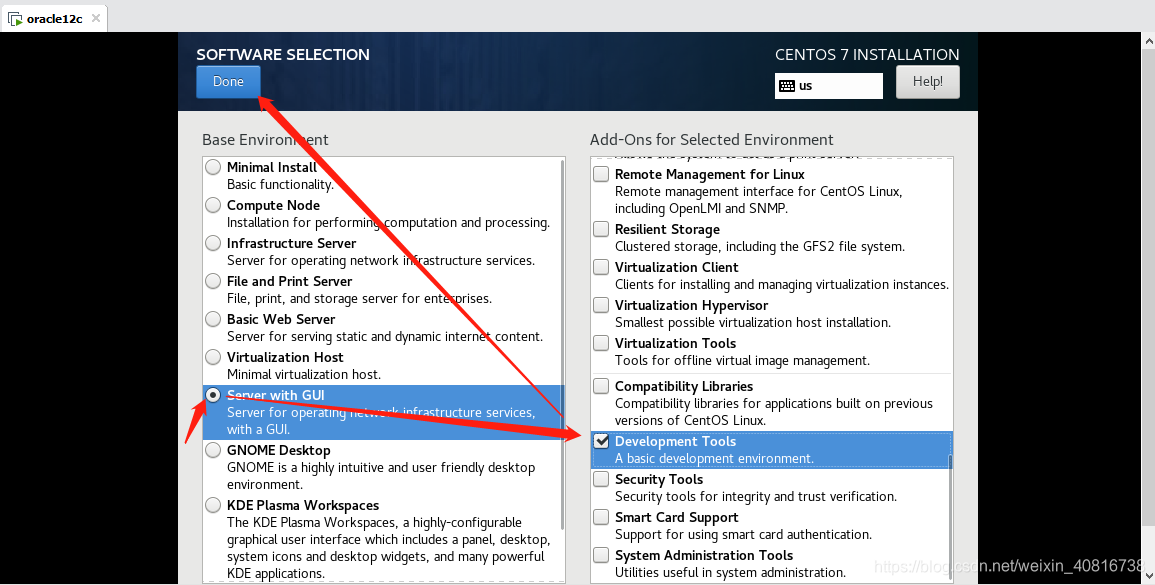This screenshot has height=585, width=1155.
Task: Click the oracle12c VM tab icon
Action: (15, 19)
